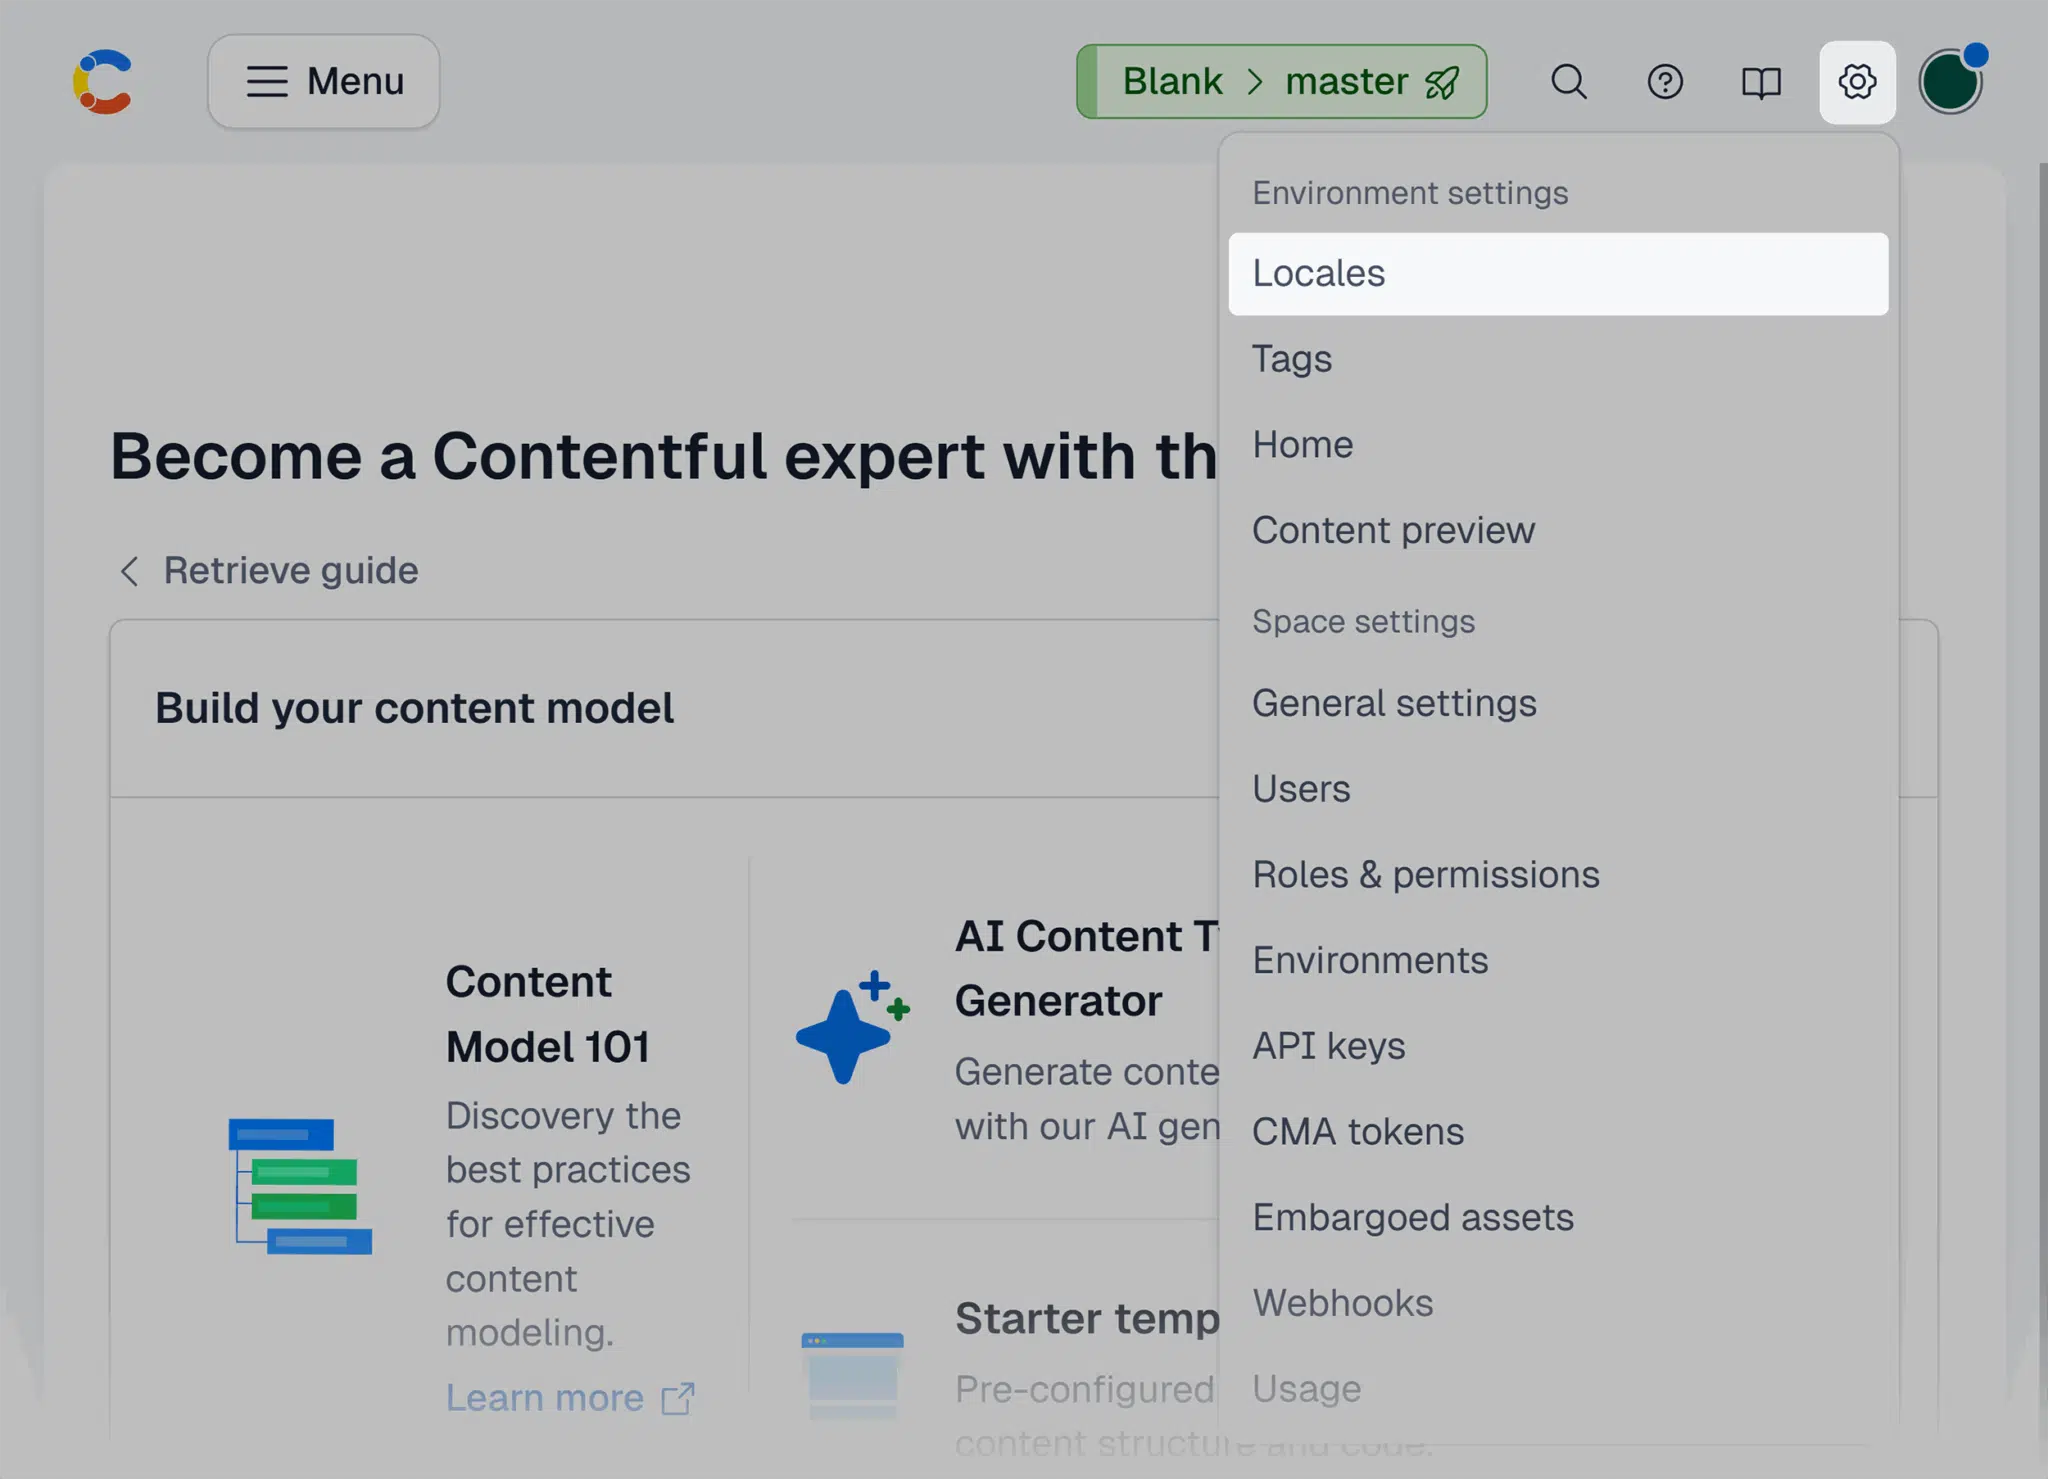Click the Build your content model heading
Image resolution: width=2048 pixels, height=1479 pixels.
415,709
